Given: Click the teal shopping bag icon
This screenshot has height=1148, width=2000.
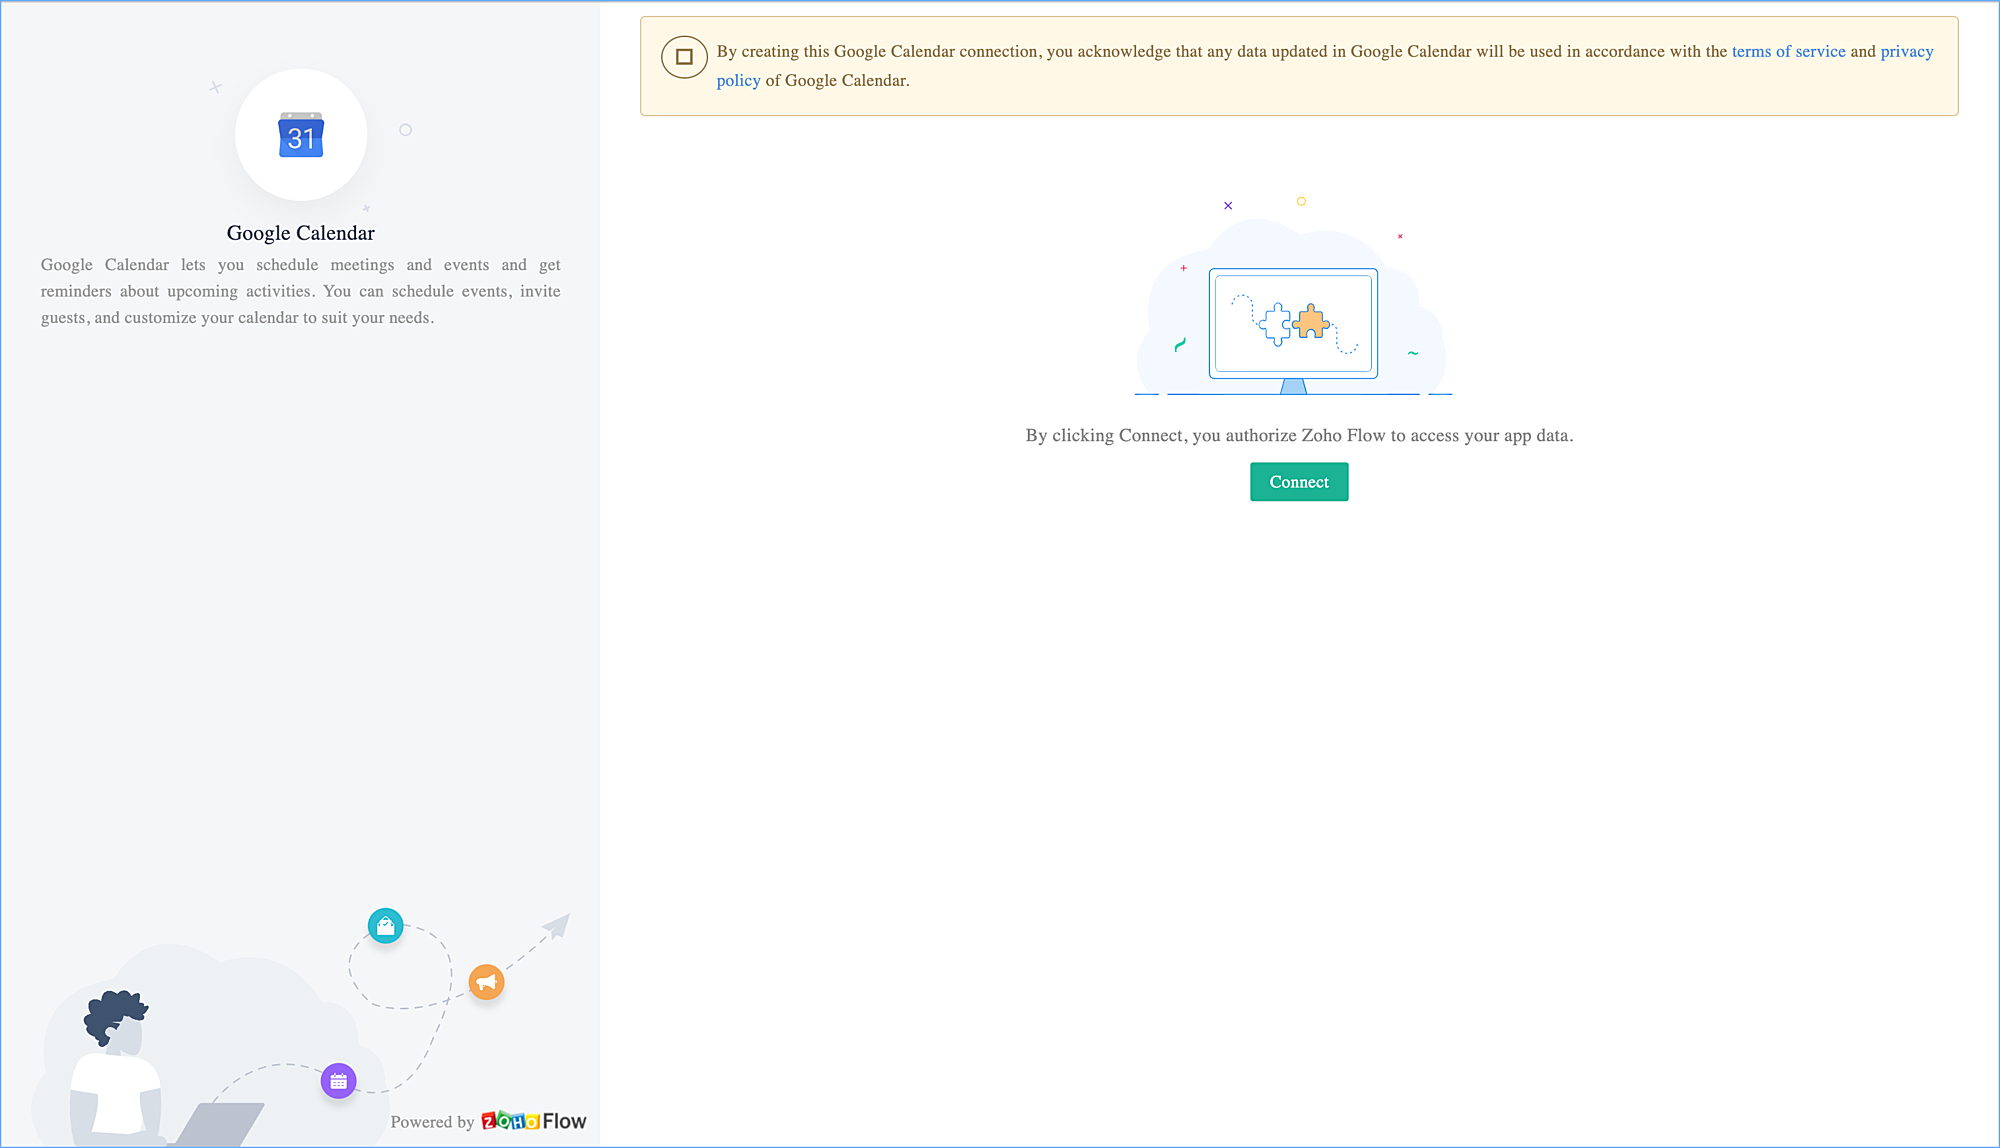Looking at the screenshot, I should 385,926.
